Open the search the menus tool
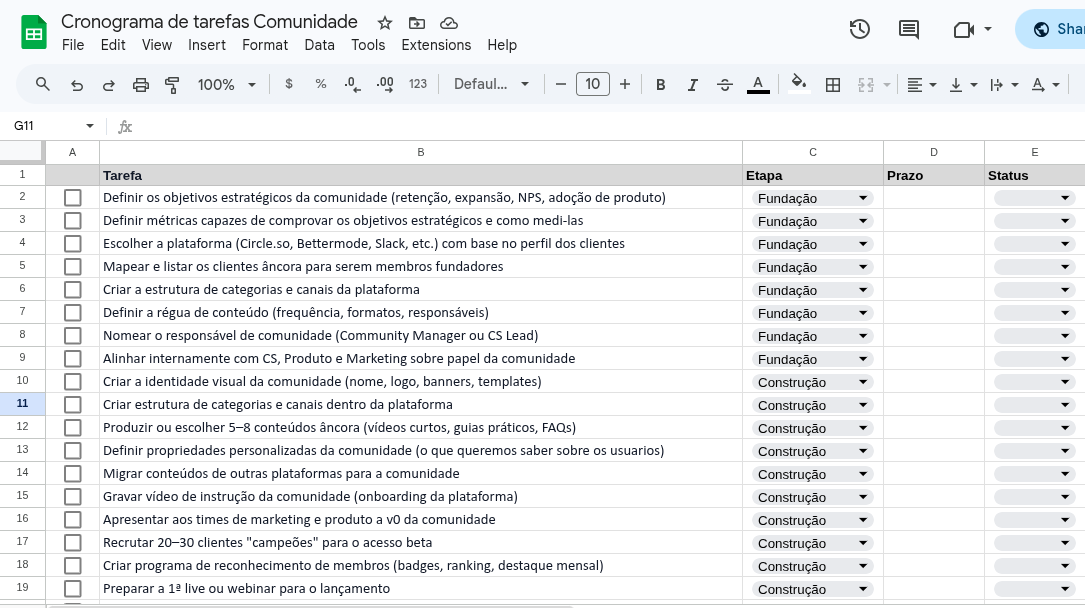Image resolution: width=1085 pixels, height=608 pixels. click(41, 84)
